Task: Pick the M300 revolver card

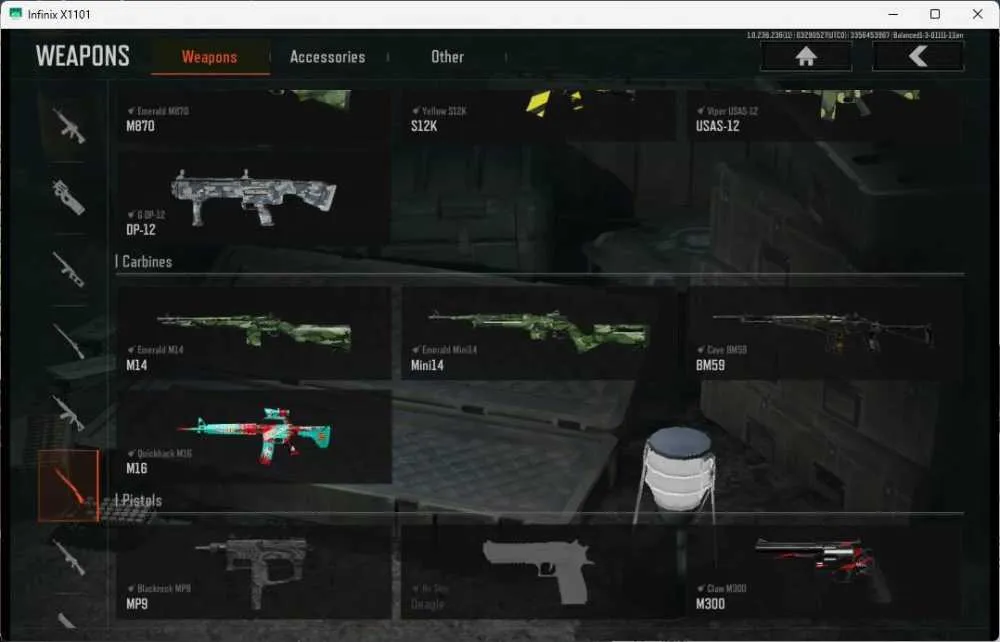Action: coord(823,571)
